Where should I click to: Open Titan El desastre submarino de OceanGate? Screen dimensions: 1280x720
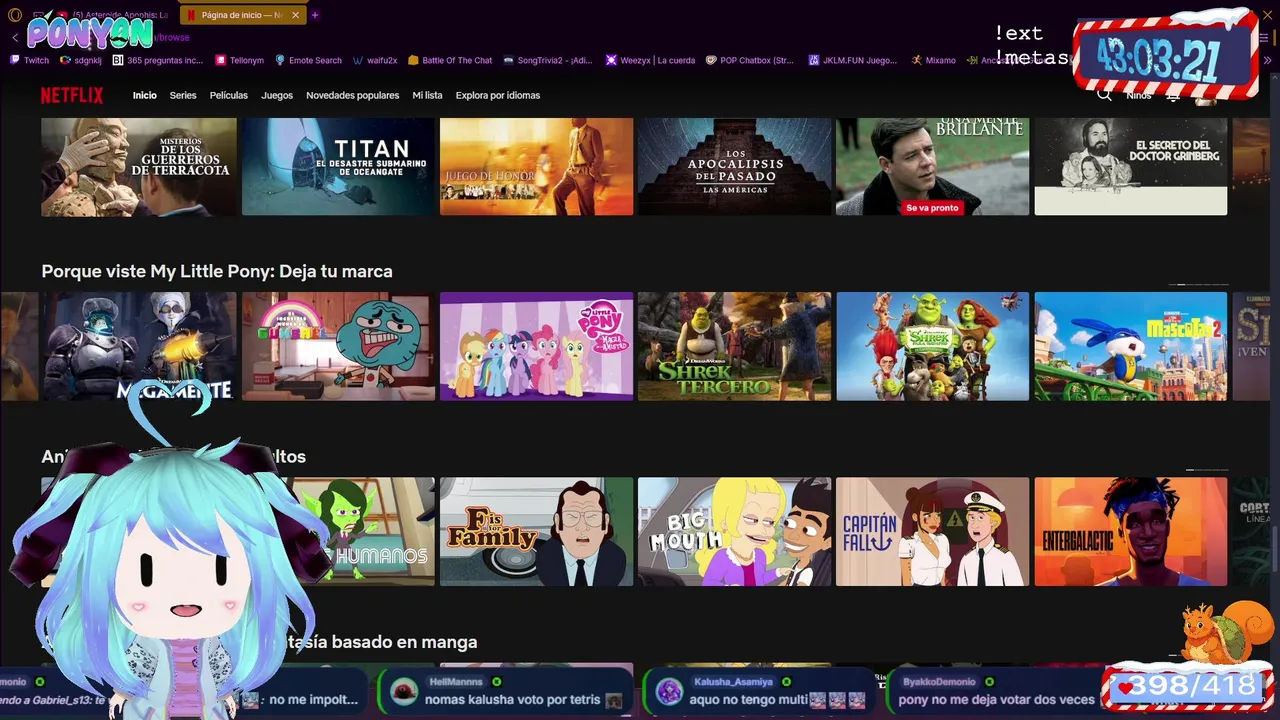tap(338, 166)
